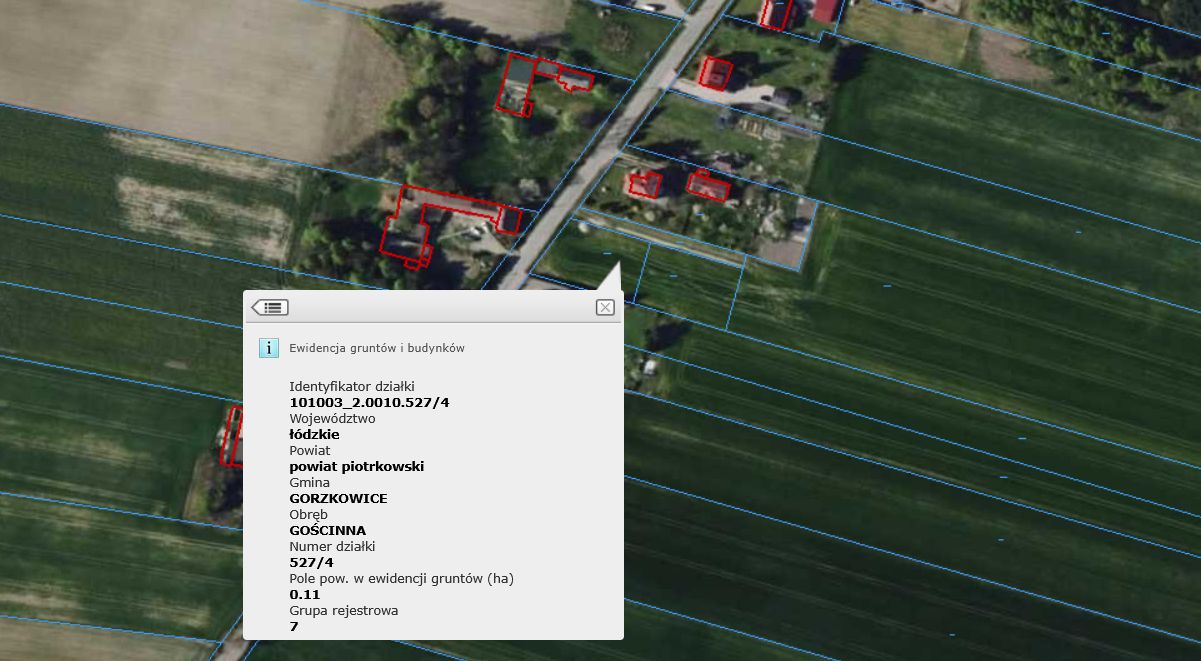
Task: Select the obręb value 'GOŚCINNA'
Action: pyautogui.click(x=327, y=530)
